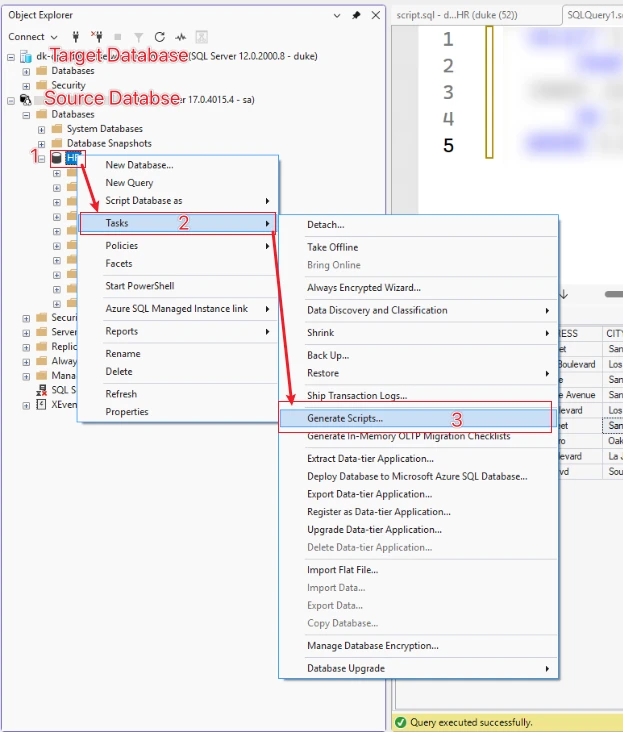The width and height of the screenshot is (623, 732).
Task: Click the target server icon
Action: point(26,56)
